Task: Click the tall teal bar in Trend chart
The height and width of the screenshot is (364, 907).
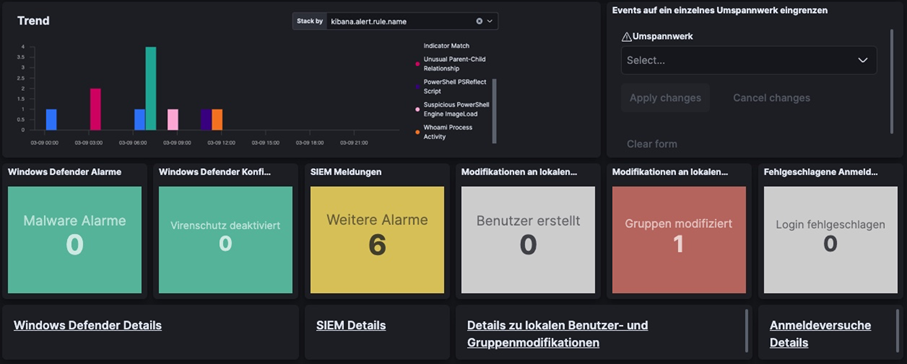Action: click(151, 89)
